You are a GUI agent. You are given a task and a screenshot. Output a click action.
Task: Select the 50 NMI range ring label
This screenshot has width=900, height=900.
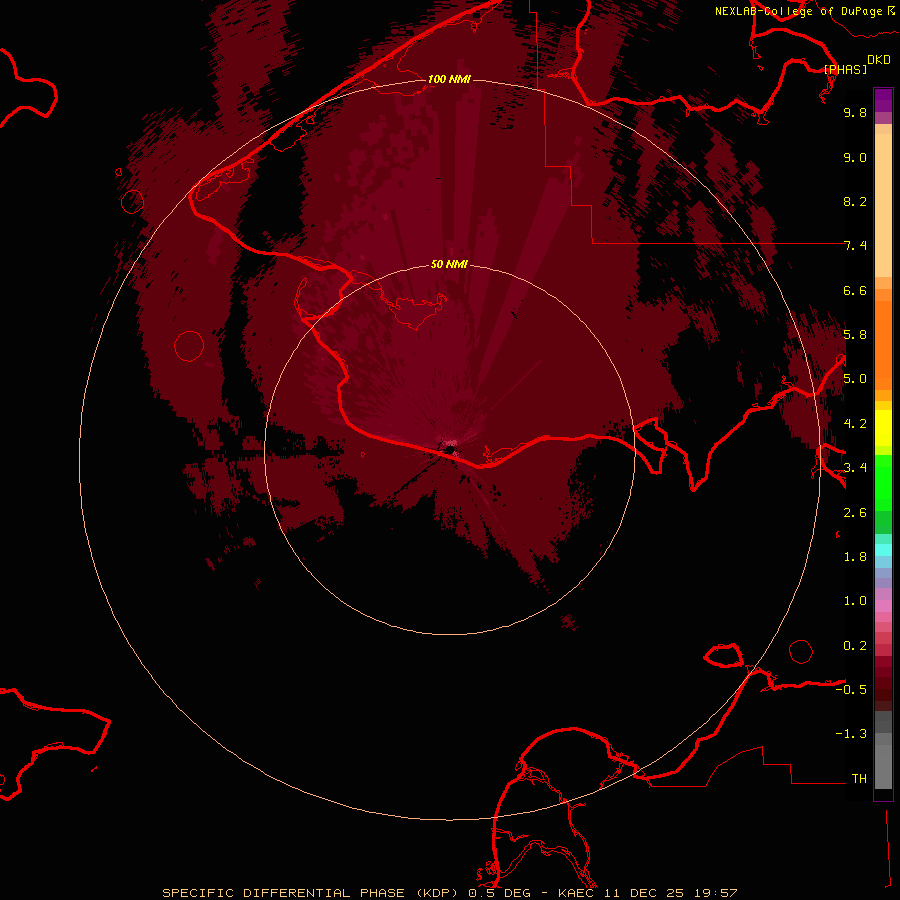coord(449,264)
